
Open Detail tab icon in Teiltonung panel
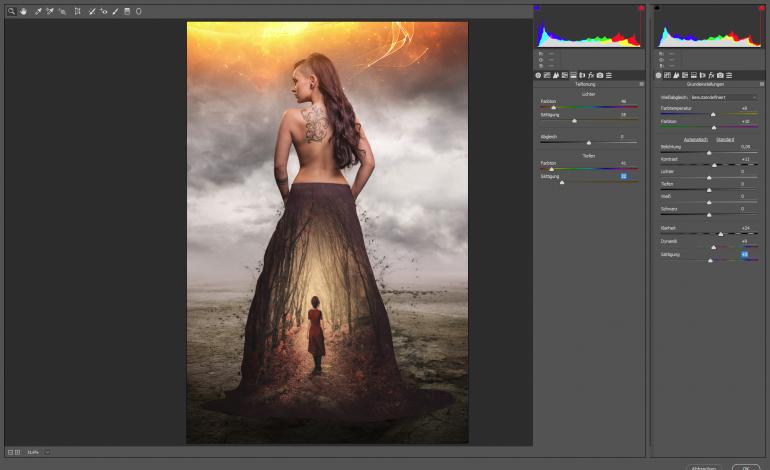click(556, 75)
